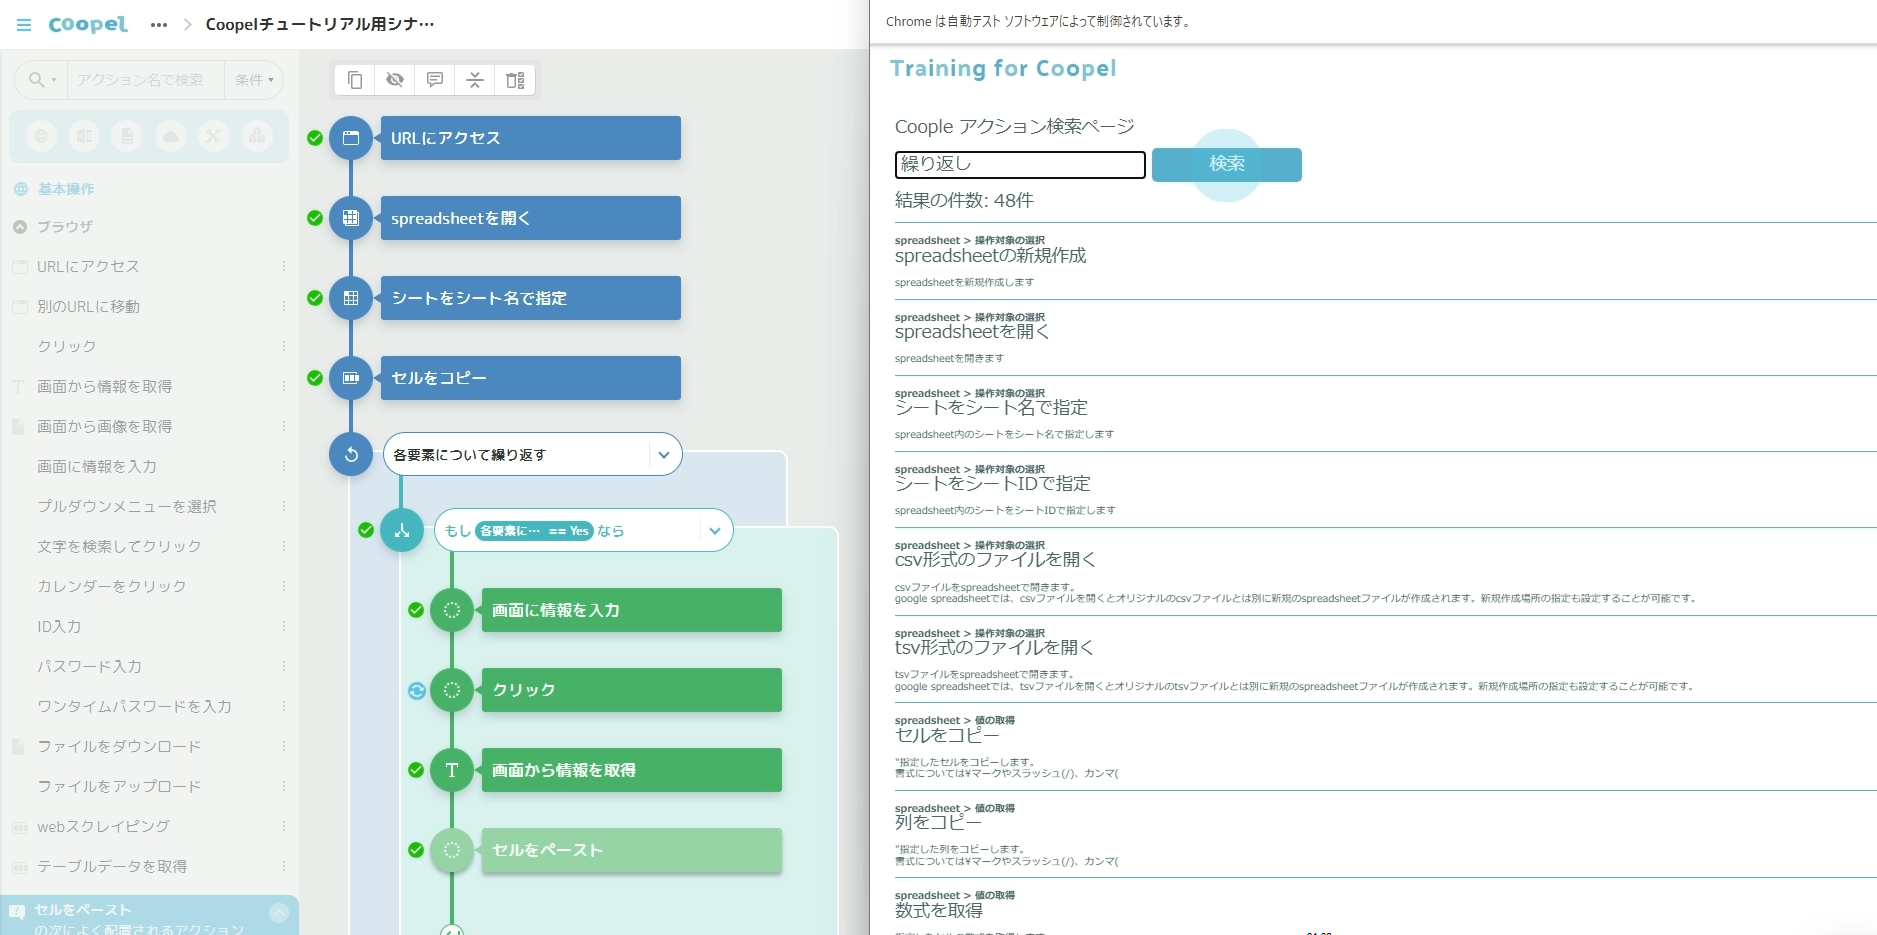Select the green クリック step block

(x=631, y=690)
